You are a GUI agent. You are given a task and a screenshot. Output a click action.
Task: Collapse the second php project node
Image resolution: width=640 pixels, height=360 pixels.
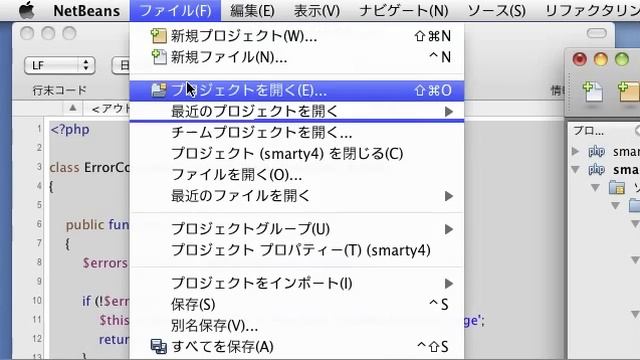click(575, 169)
